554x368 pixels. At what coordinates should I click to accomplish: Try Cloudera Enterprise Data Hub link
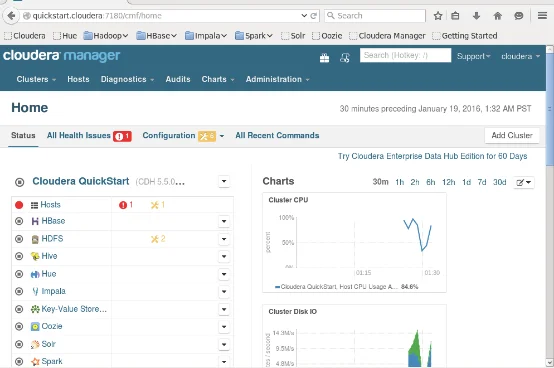tap(432, 156)
